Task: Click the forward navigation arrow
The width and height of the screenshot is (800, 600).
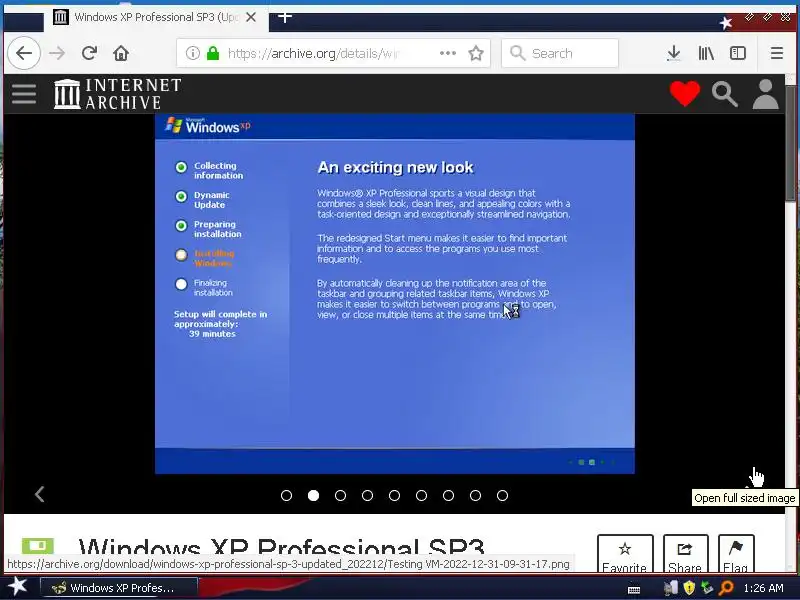Action: click(57, 53)
